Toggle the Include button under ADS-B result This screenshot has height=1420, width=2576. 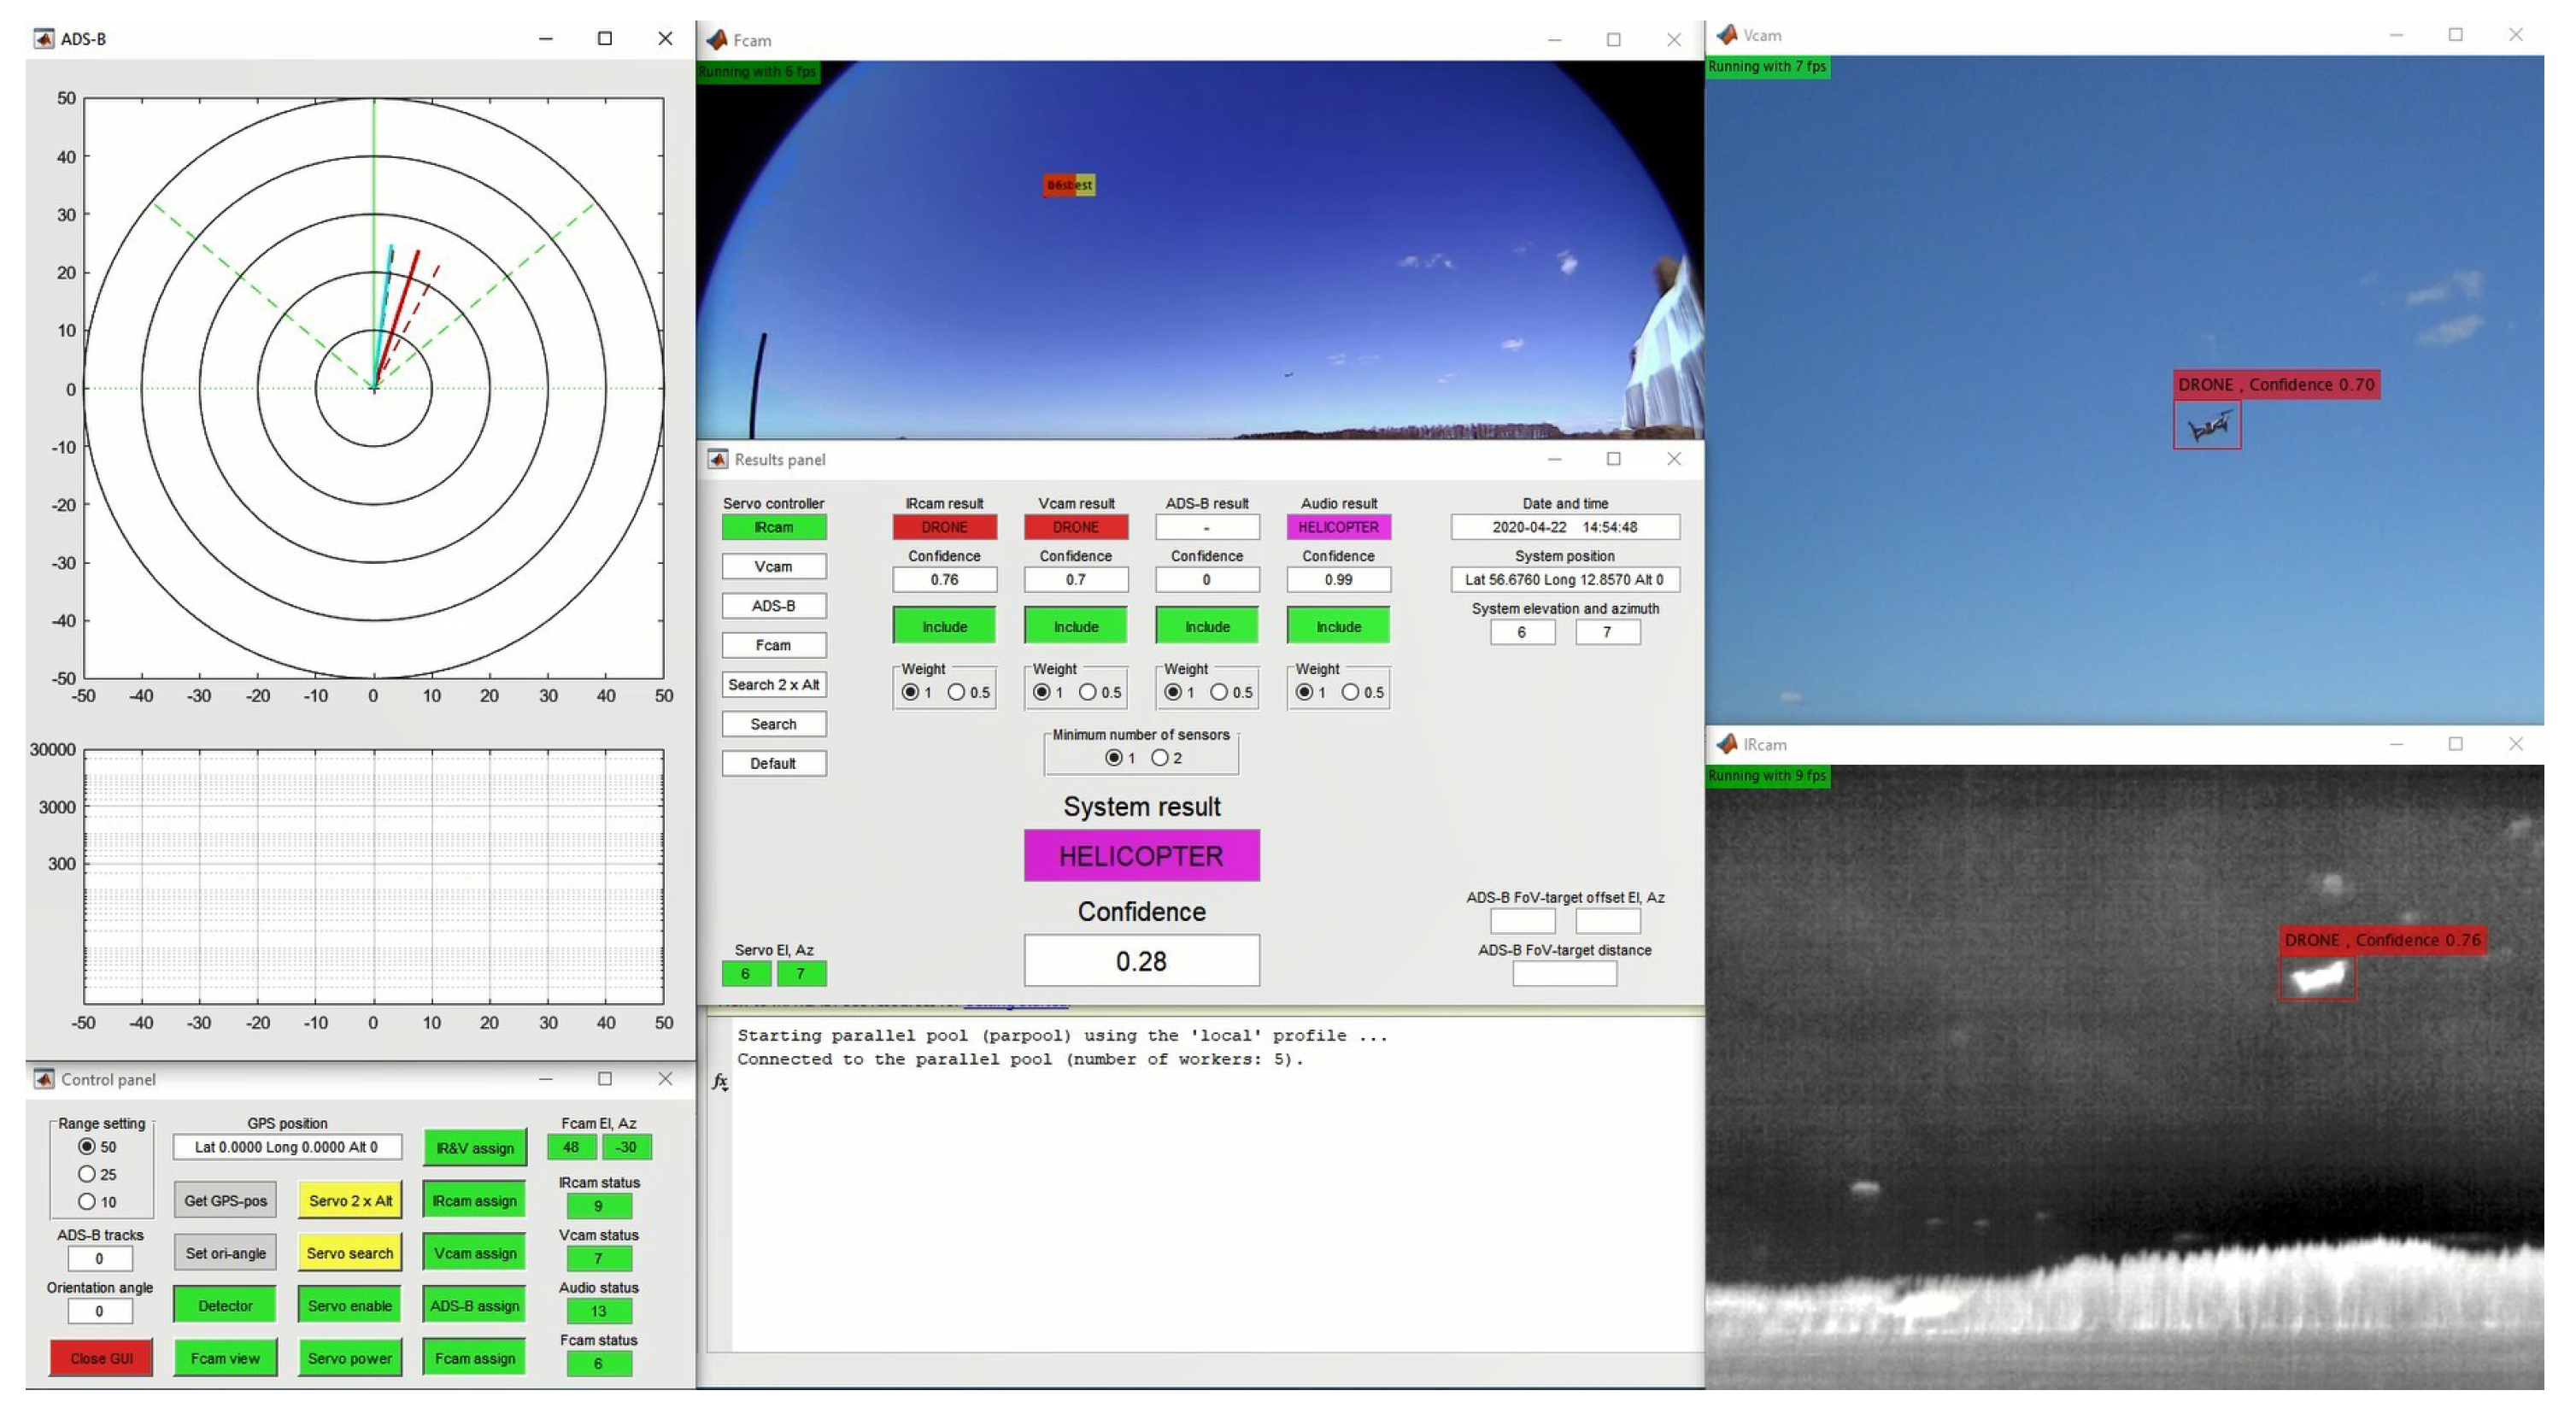(1206, 626)
